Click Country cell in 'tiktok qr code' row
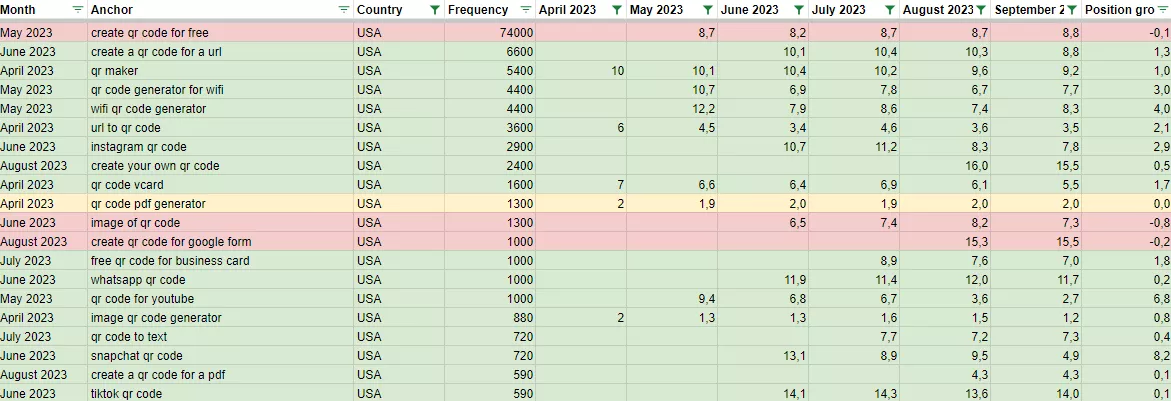The height and width of the screenshot is (401, 1171). 399,394
